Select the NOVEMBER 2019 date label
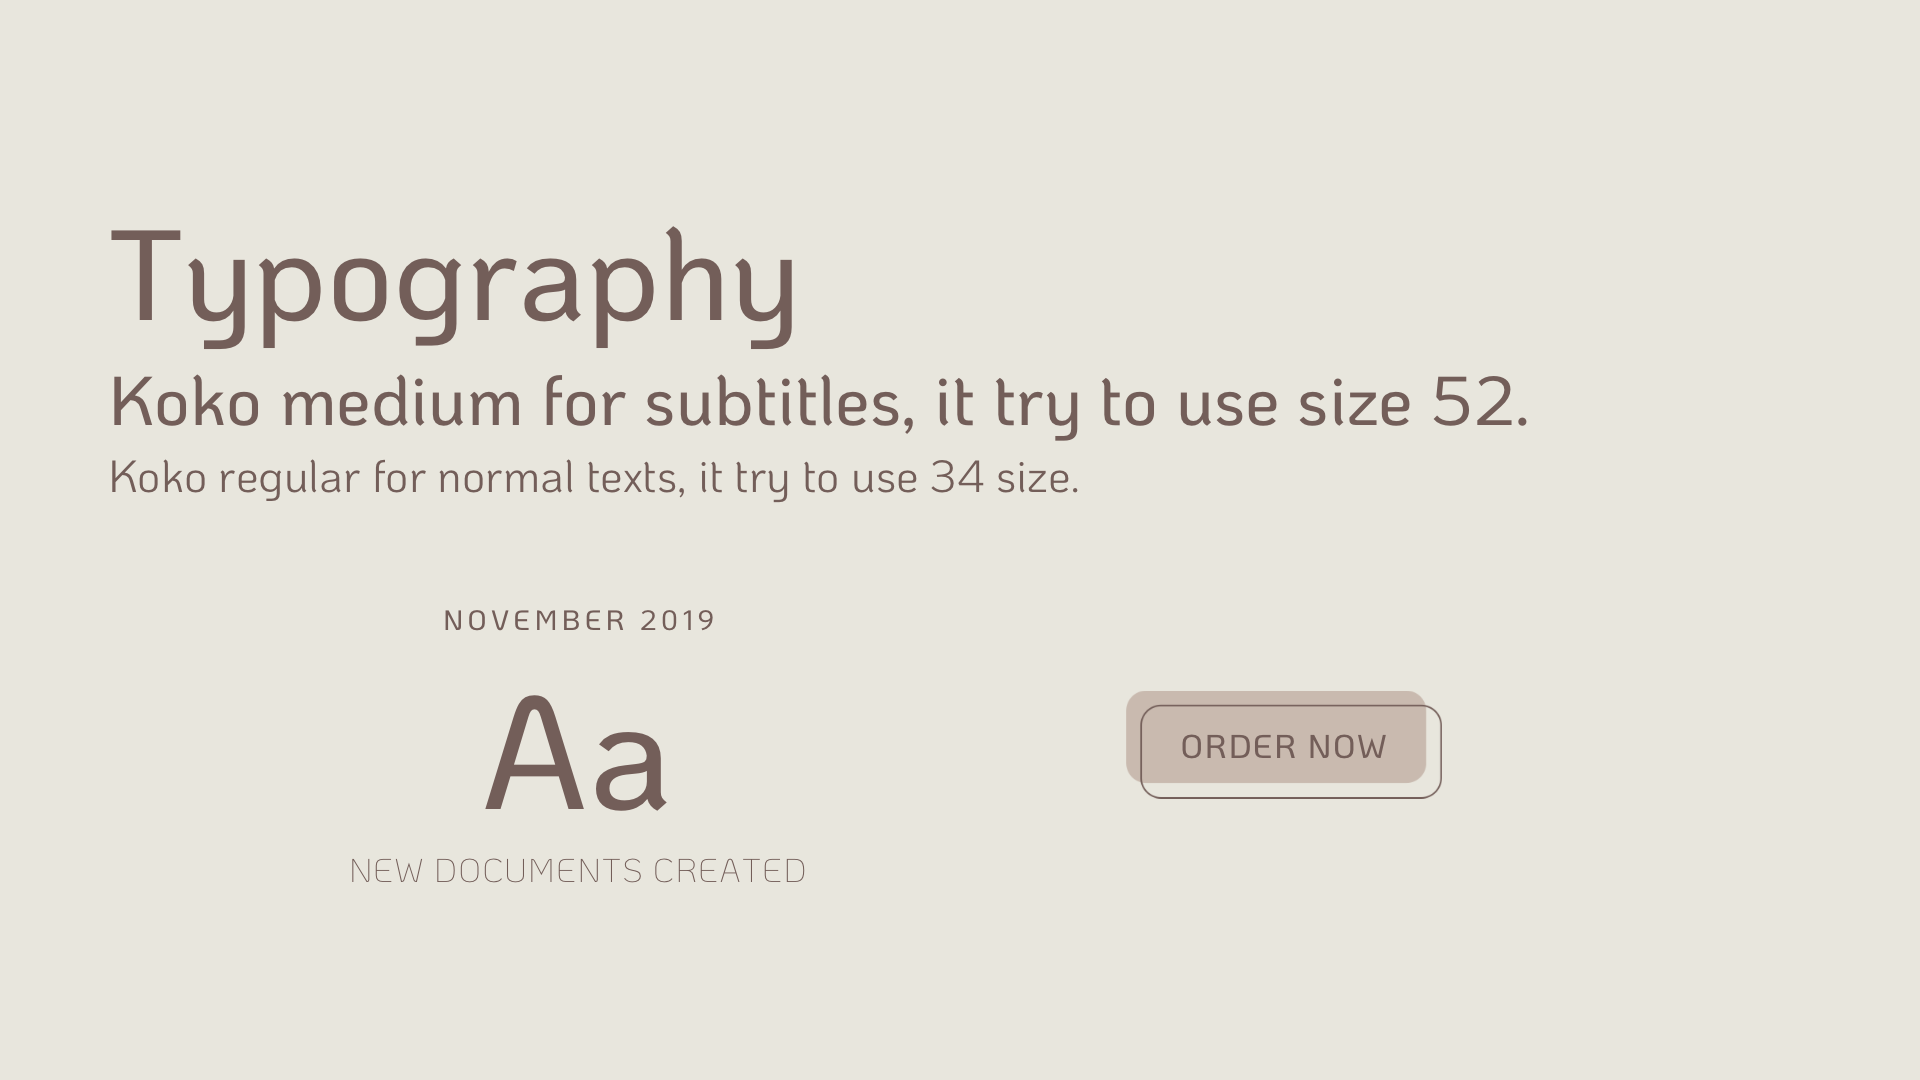The width and height of the screenshot is (1920, 1080). (x=579, y=621)
